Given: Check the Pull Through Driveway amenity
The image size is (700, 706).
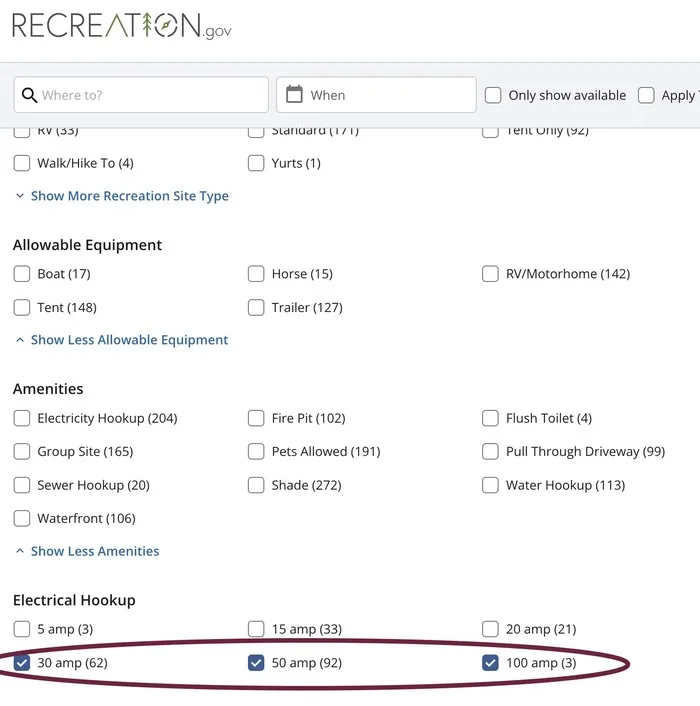Looking at the screenshot, I should (x=490, y=452).
